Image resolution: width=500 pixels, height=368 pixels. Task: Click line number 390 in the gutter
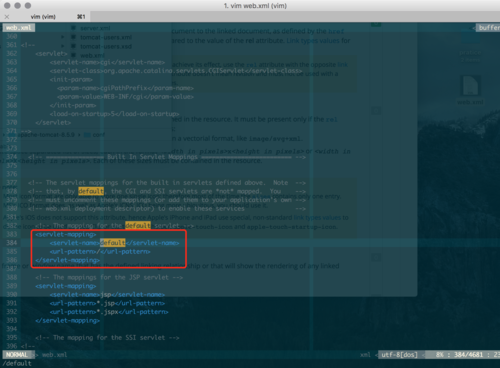12,295
